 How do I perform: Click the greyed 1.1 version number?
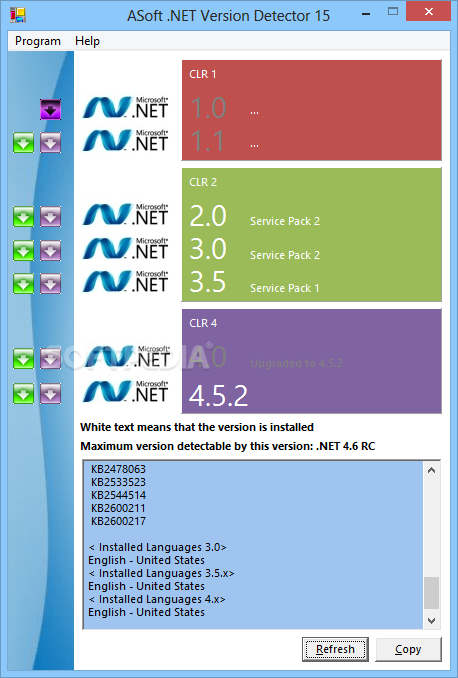(208, 141)
